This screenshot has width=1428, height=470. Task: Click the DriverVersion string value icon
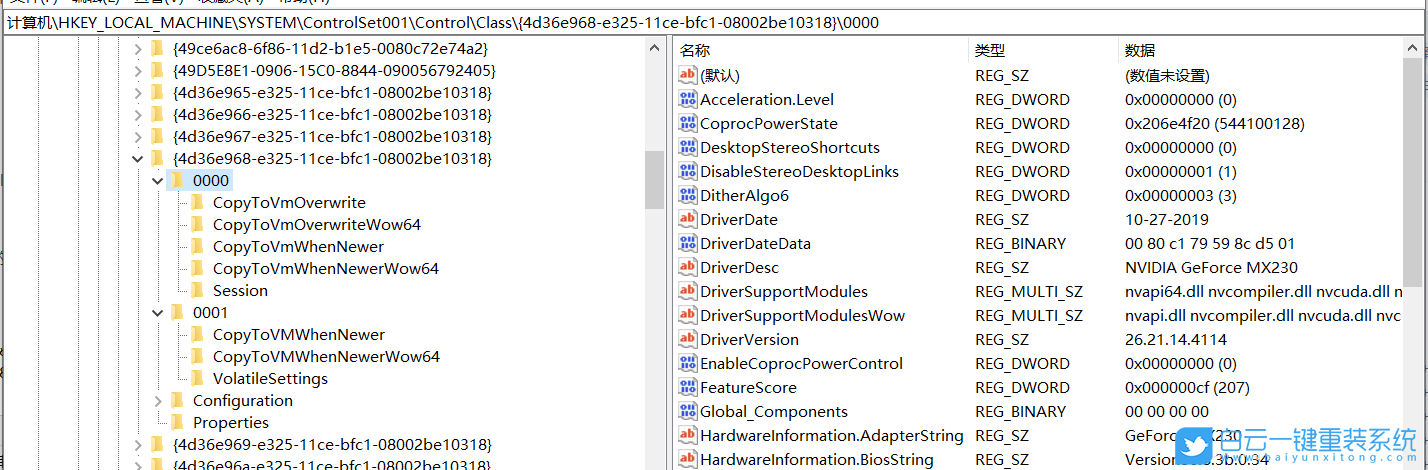click(x=687, y=340)
